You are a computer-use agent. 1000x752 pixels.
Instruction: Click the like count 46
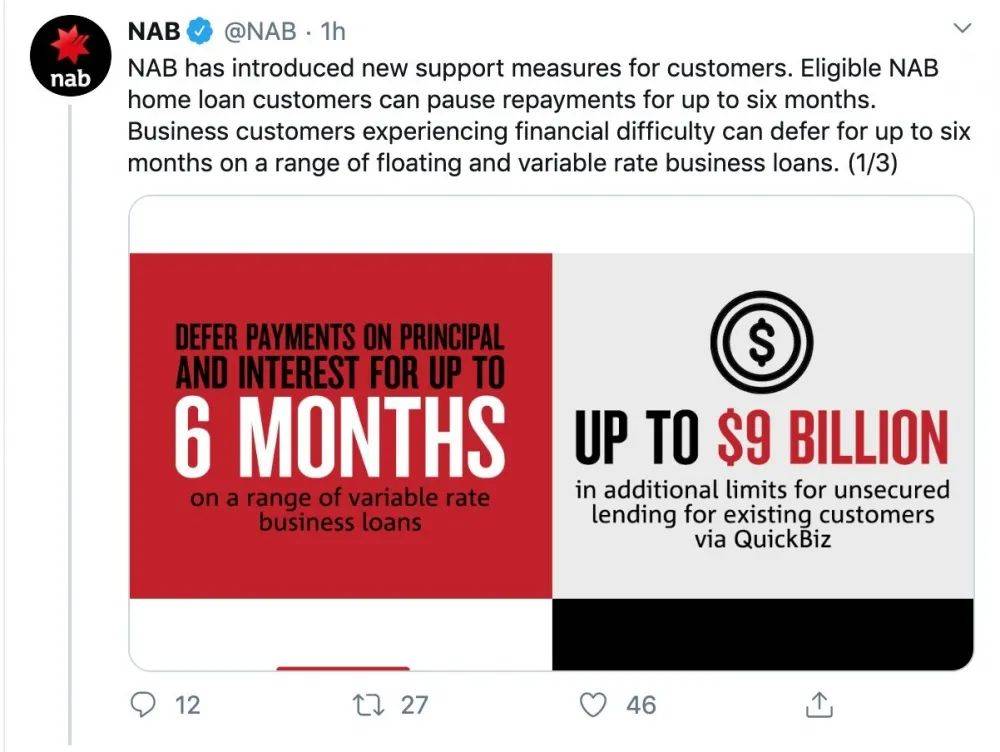[641, 705]
